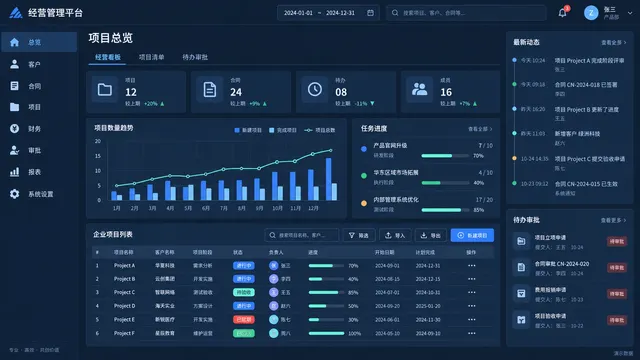
Task: Click the 进度 column header
Action: click(313, 252)
